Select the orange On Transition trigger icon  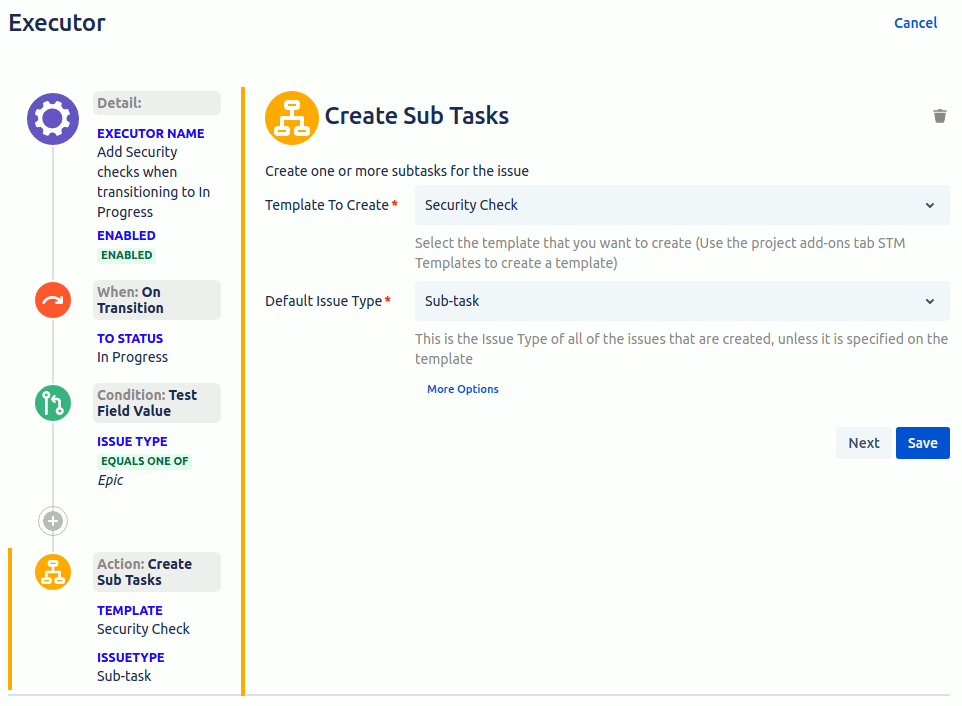pos(52,299)
